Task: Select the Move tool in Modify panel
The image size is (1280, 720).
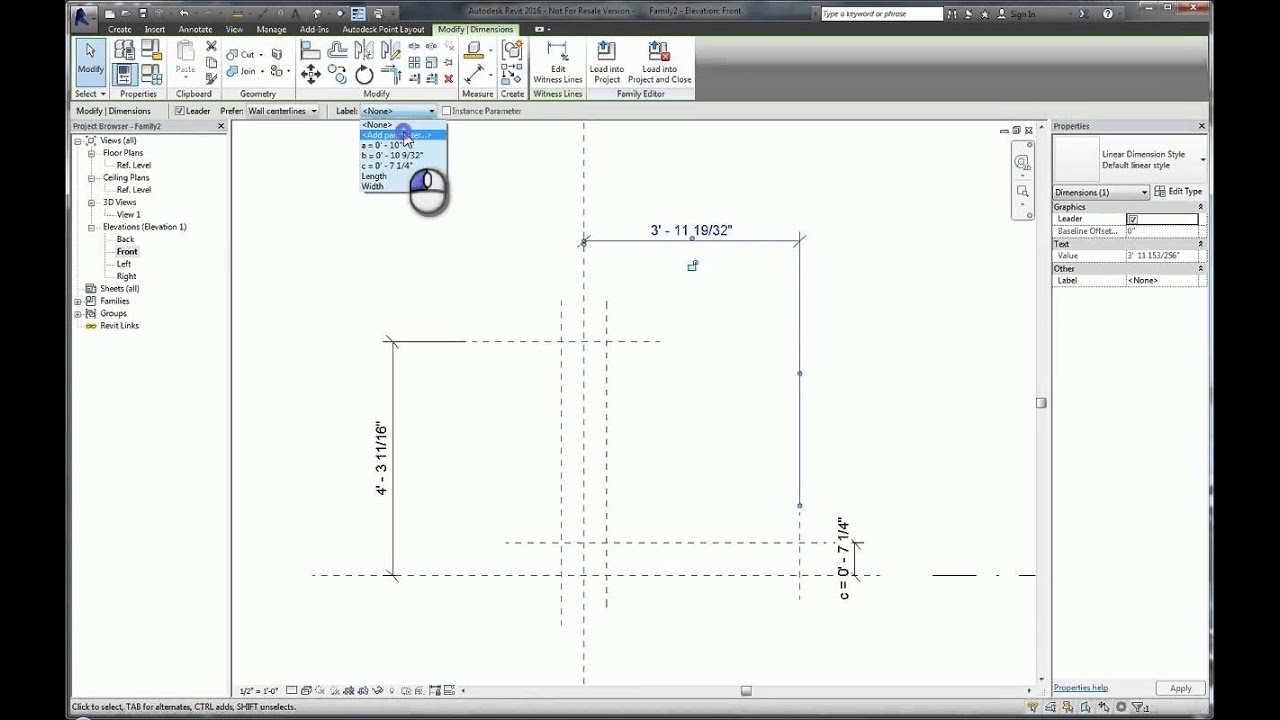Action: (x=311, y=74)
